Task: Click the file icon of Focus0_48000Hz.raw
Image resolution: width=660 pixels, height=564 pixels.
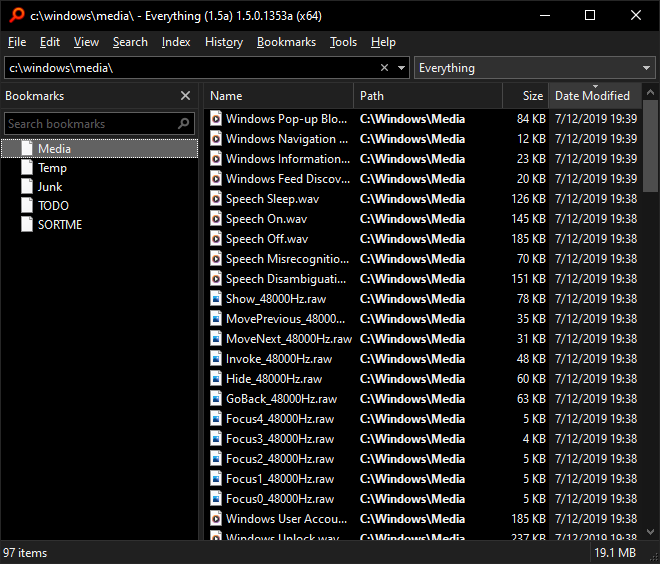Action: point(216,499)
